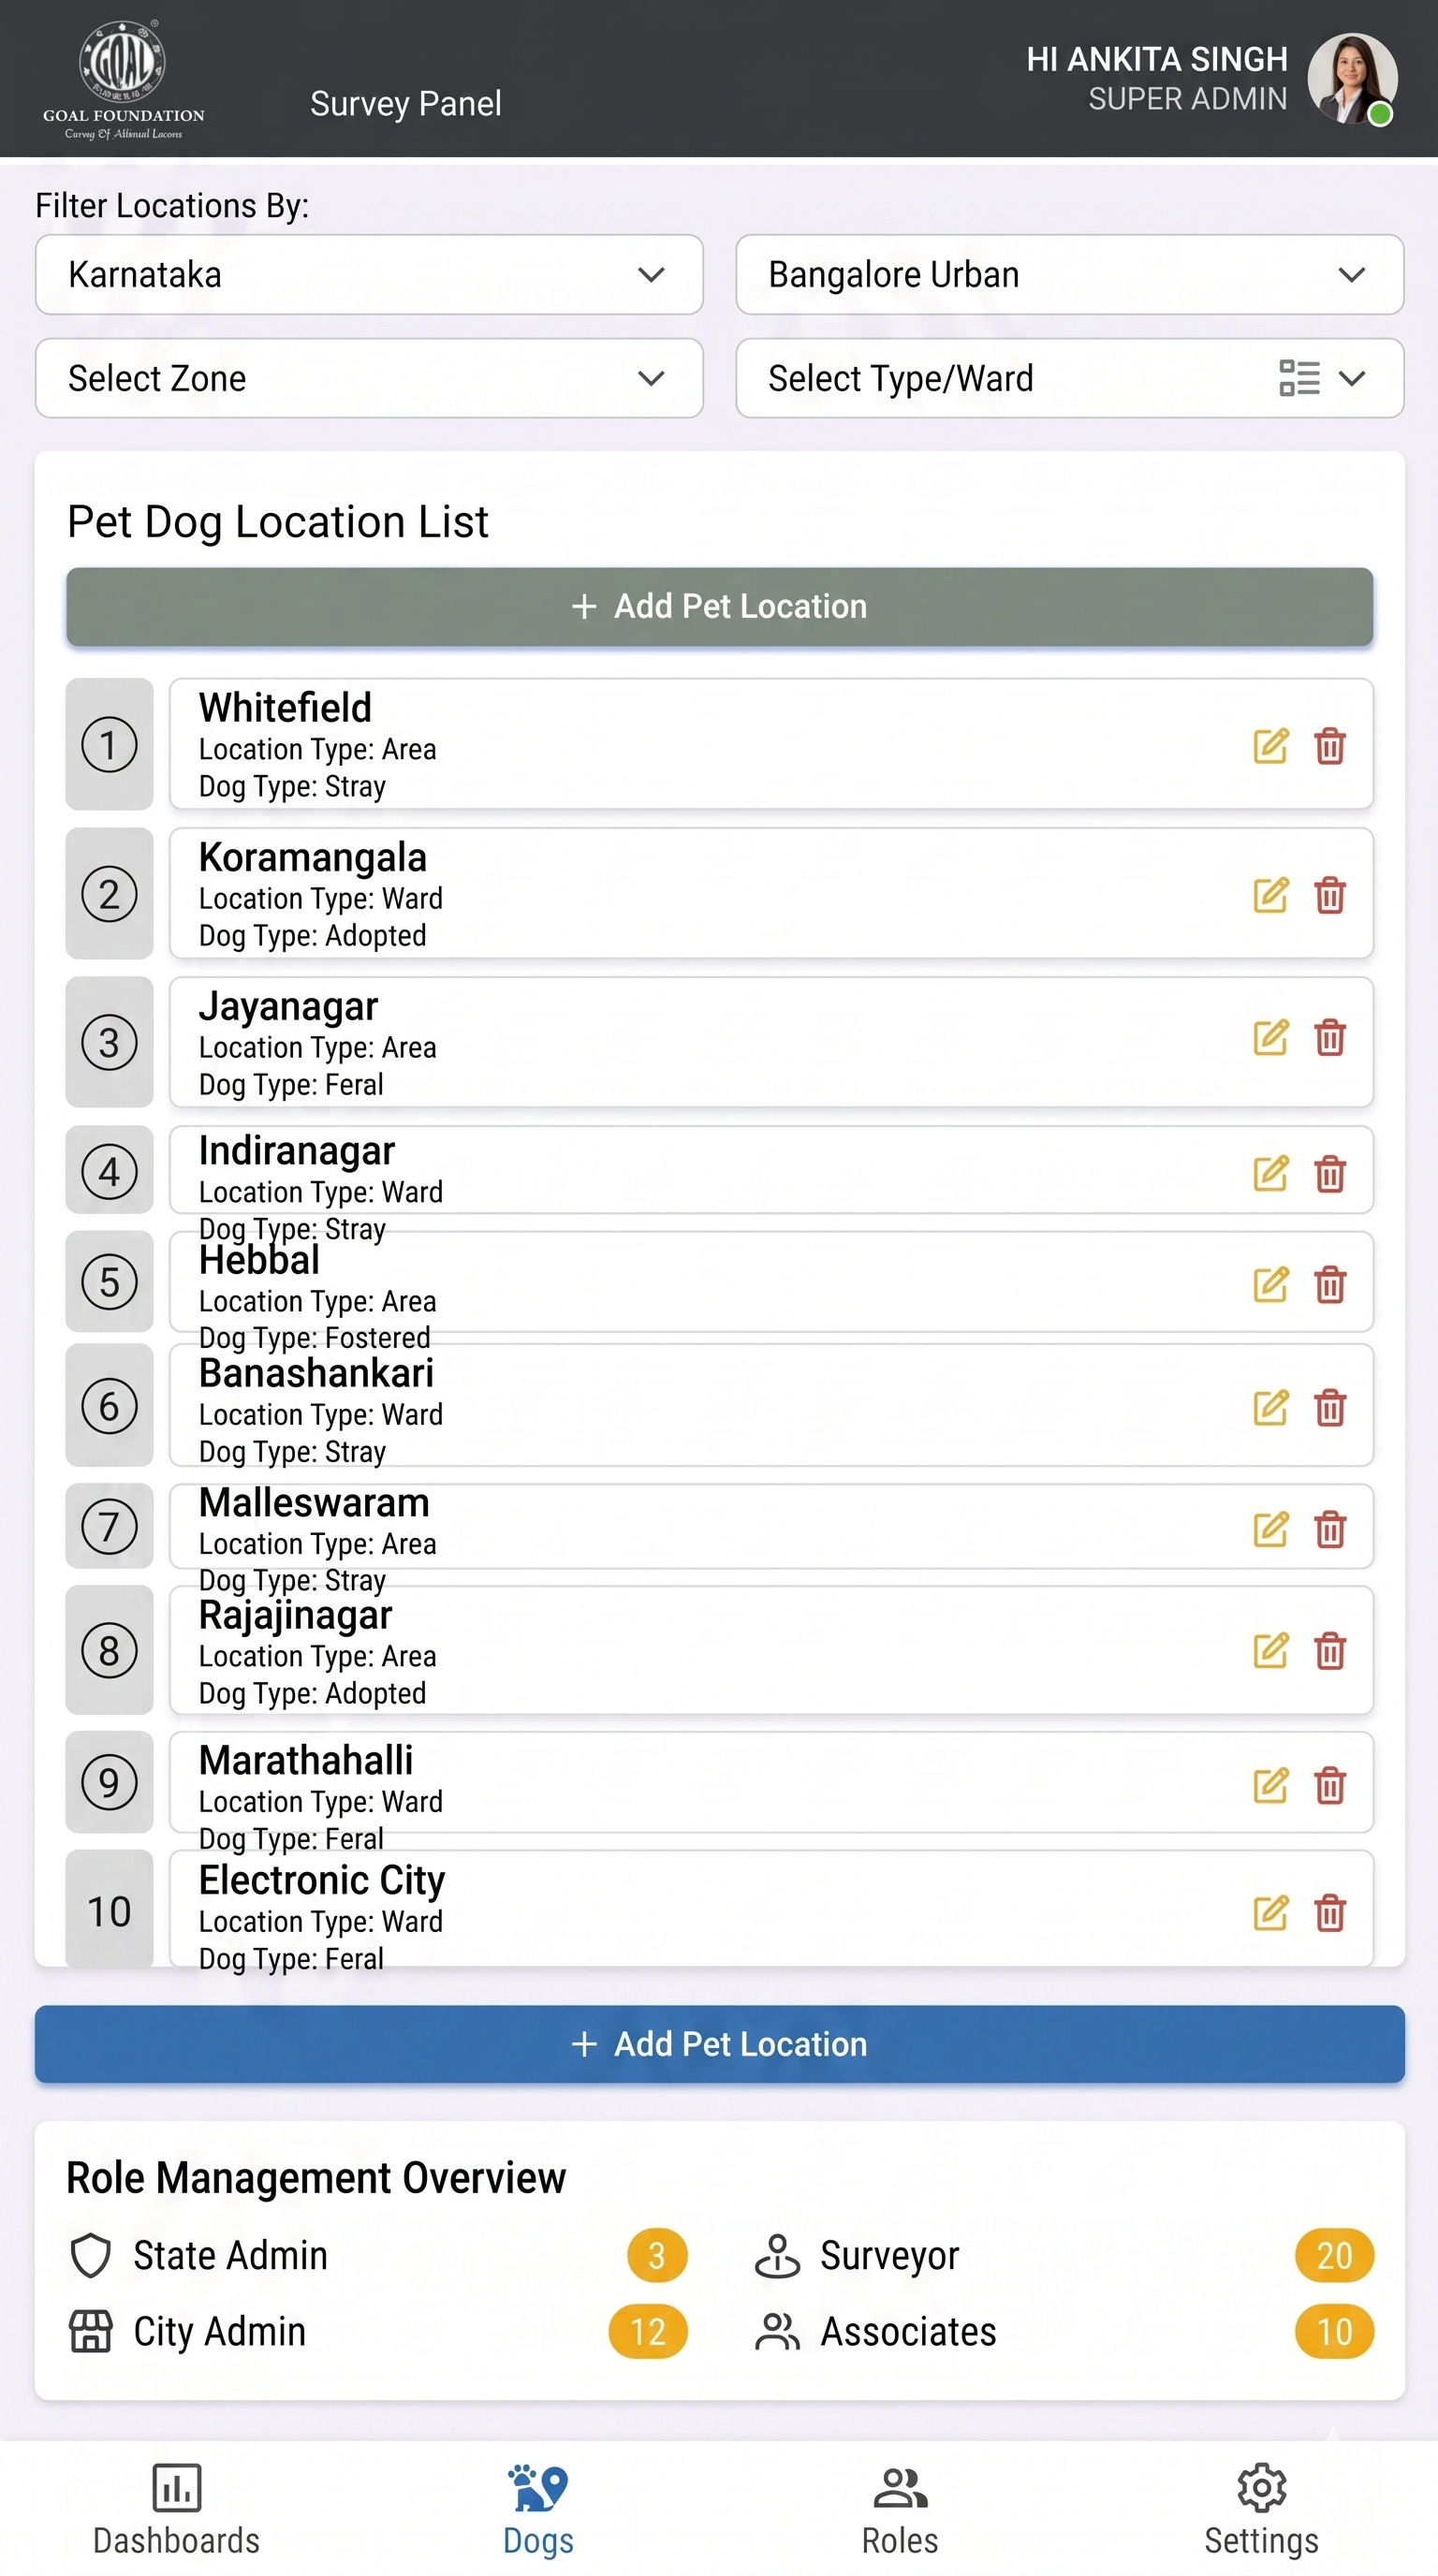
Task: Delete the Malleswaram location entry
Action: click(1330, 1529)
